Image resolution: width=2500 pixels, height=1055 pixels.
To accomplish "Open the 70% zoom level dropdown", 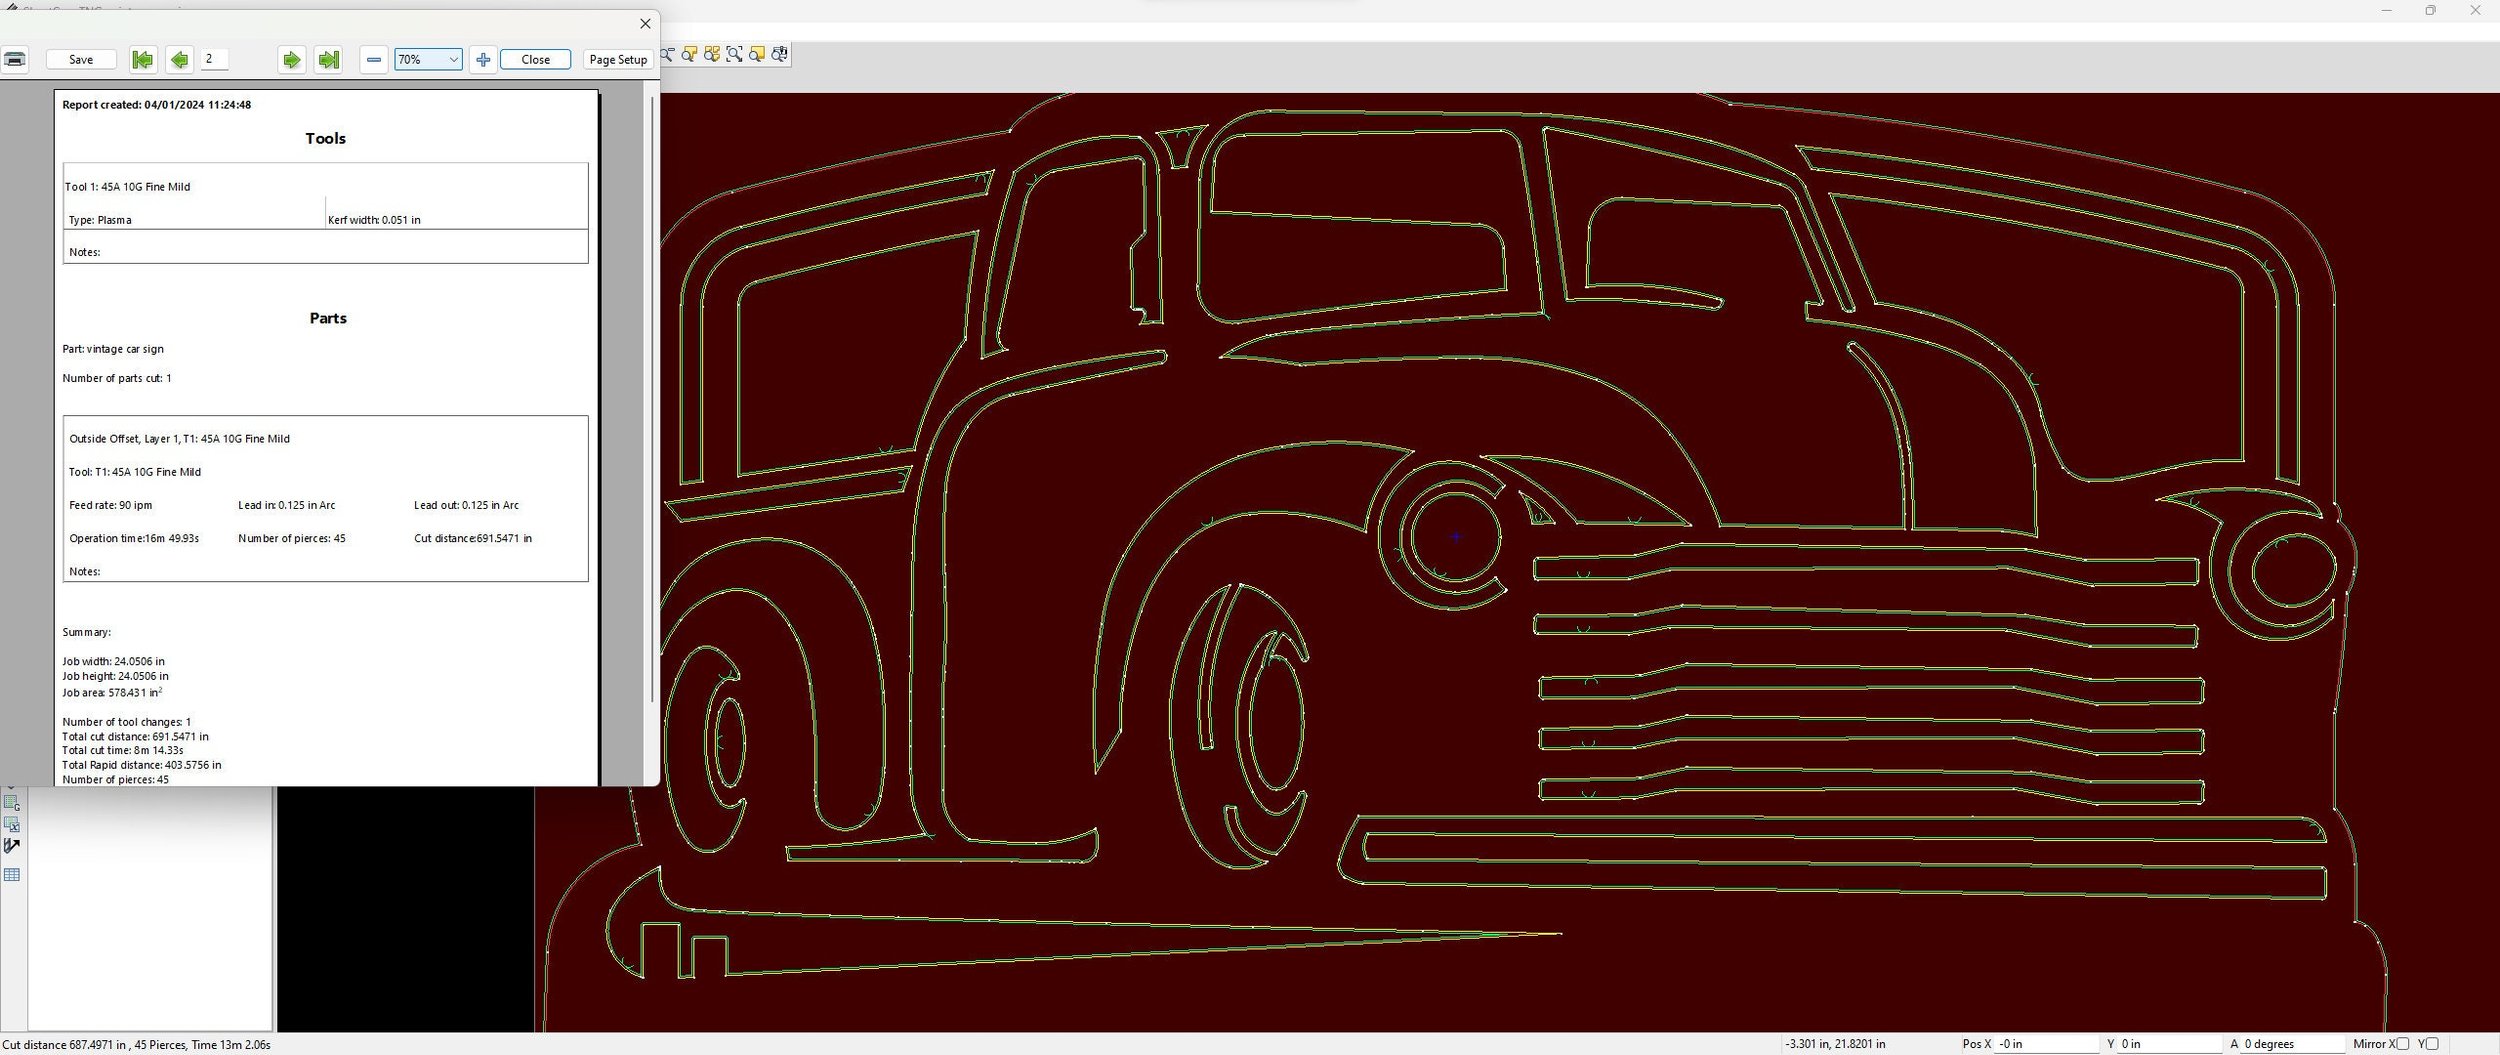I will click(428, 60).
